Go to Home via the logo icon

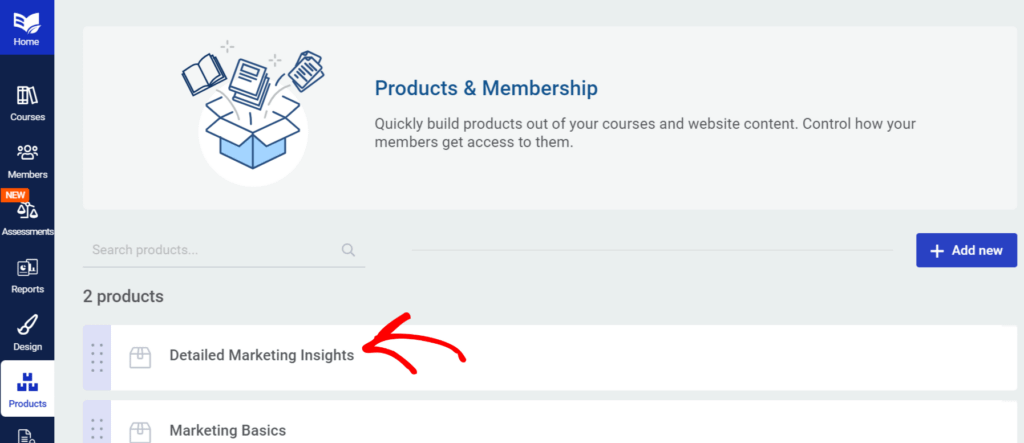[x=27, y=21]
